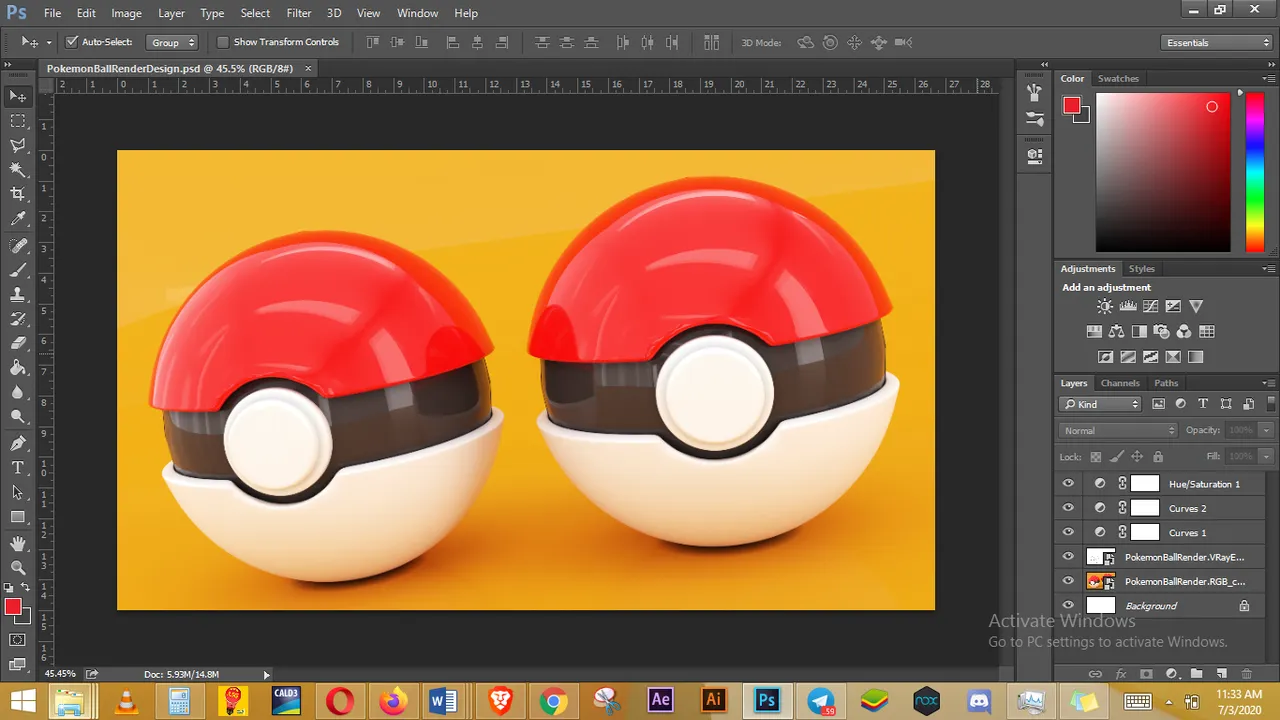1280x720 pixels.
Task: Open the Auto-Select Group dropdown
Action: 172,42
